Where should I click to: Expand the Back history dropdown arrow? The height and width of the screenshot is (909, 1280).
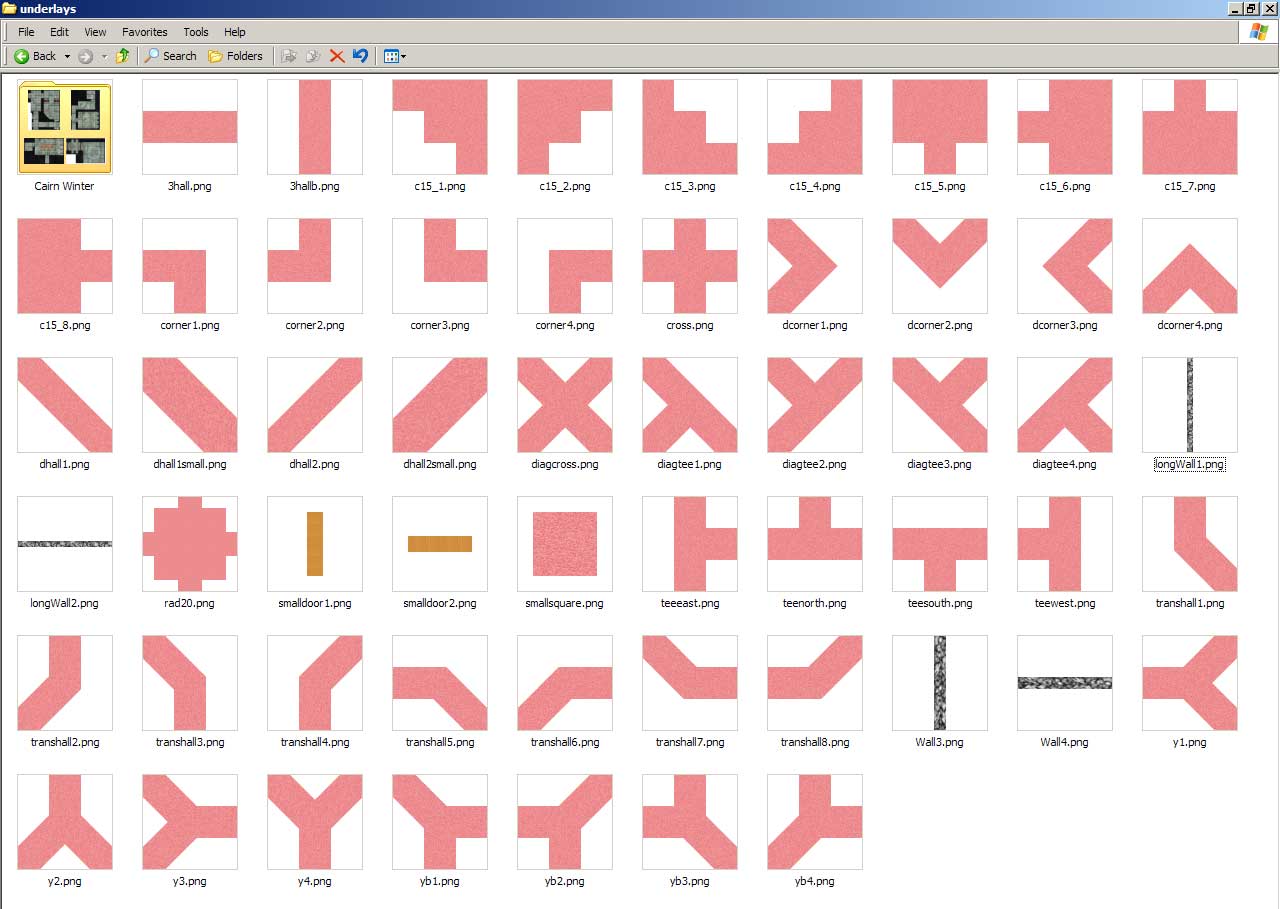67,56
